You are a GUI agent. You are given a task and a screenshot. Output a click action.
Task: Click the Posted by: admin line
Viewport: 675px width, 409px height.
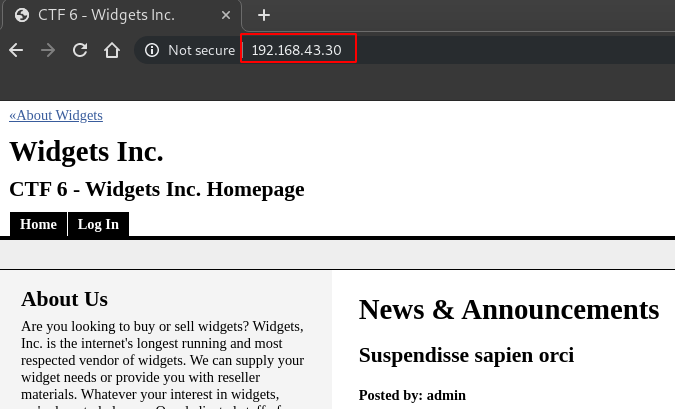pos(412,395)
